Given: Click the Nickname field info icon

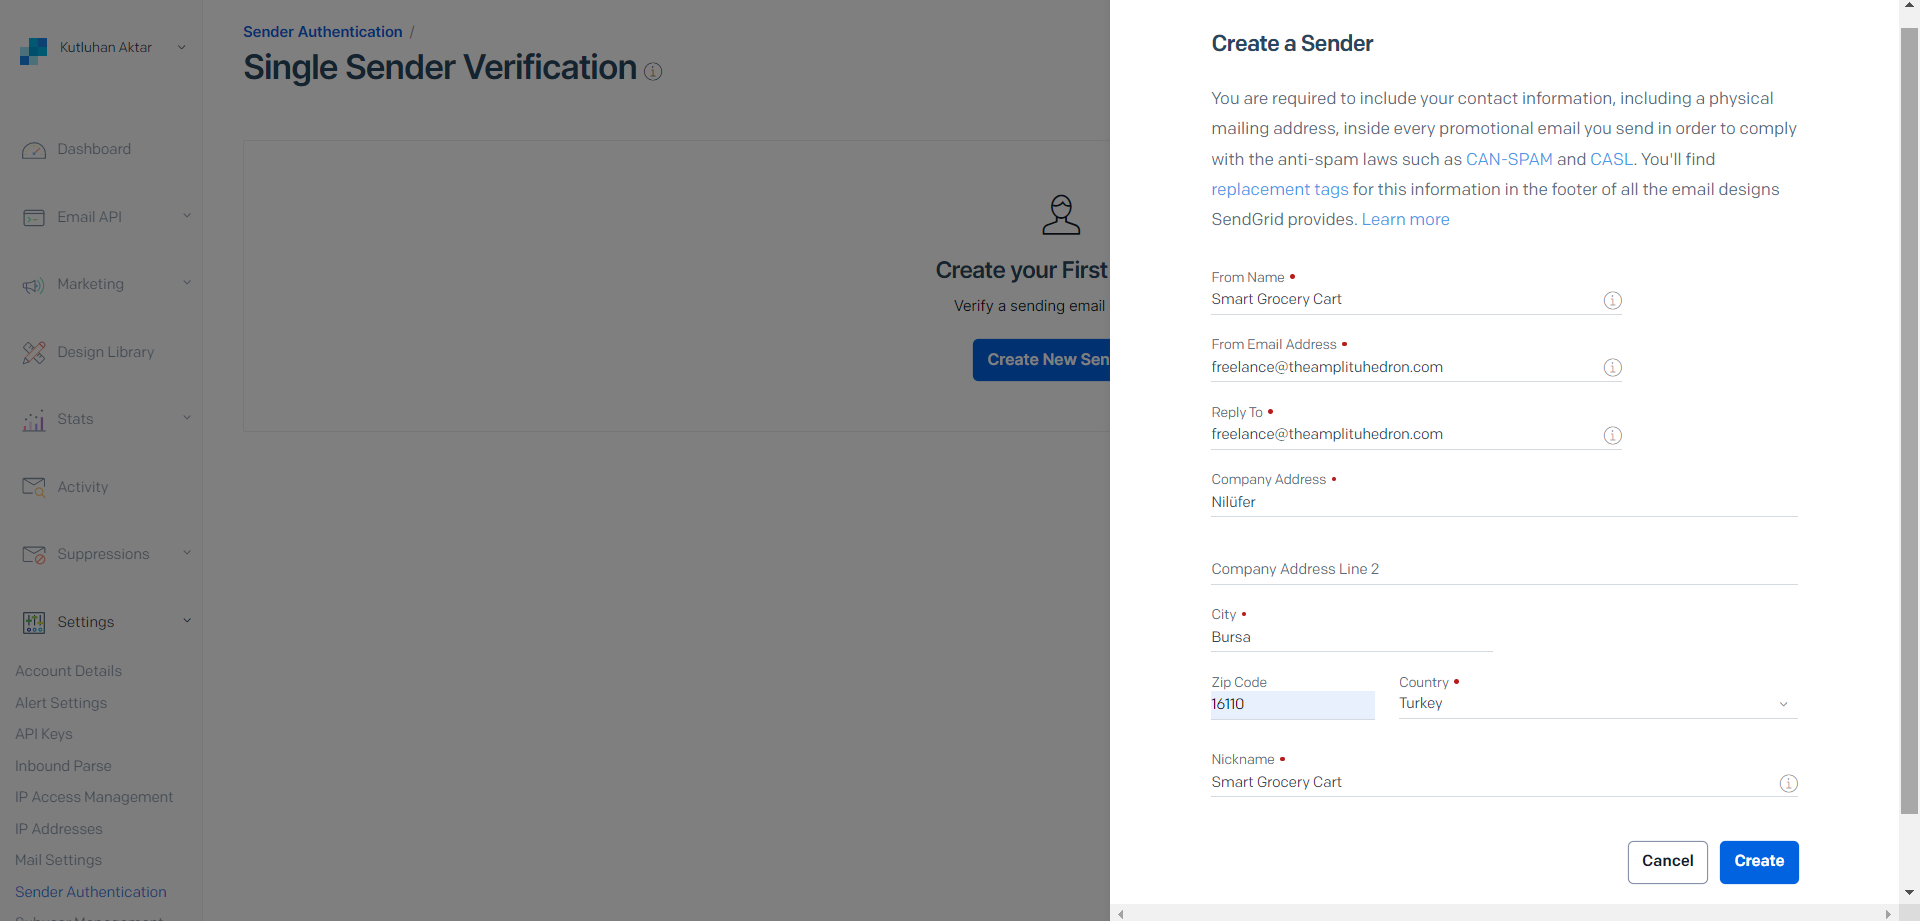Looking at the screenshot, I should 1788,783.
